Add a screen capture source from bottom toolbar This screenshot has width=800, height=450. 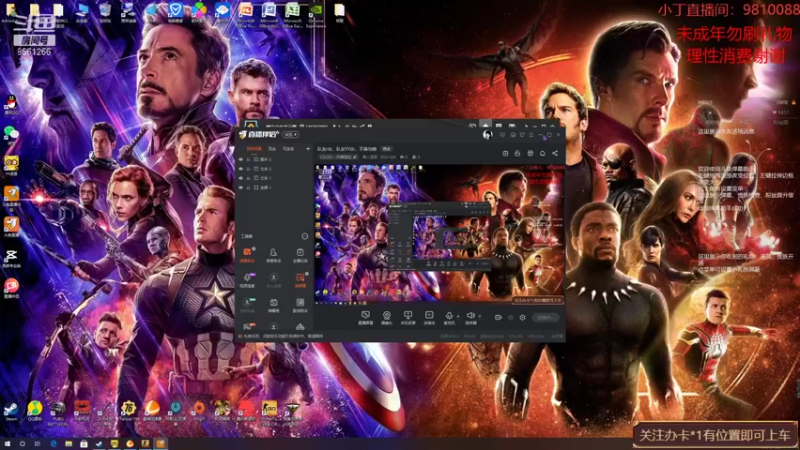(x=365, y=317)
